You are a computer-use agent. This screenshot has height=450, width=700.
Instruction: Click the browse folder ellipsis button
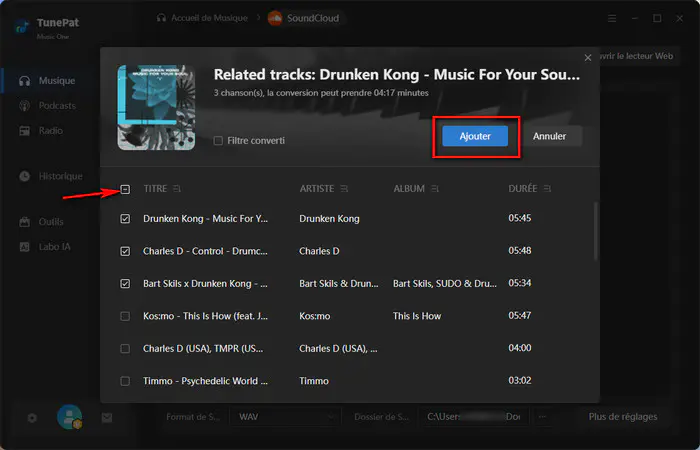[x=542, y=417]
